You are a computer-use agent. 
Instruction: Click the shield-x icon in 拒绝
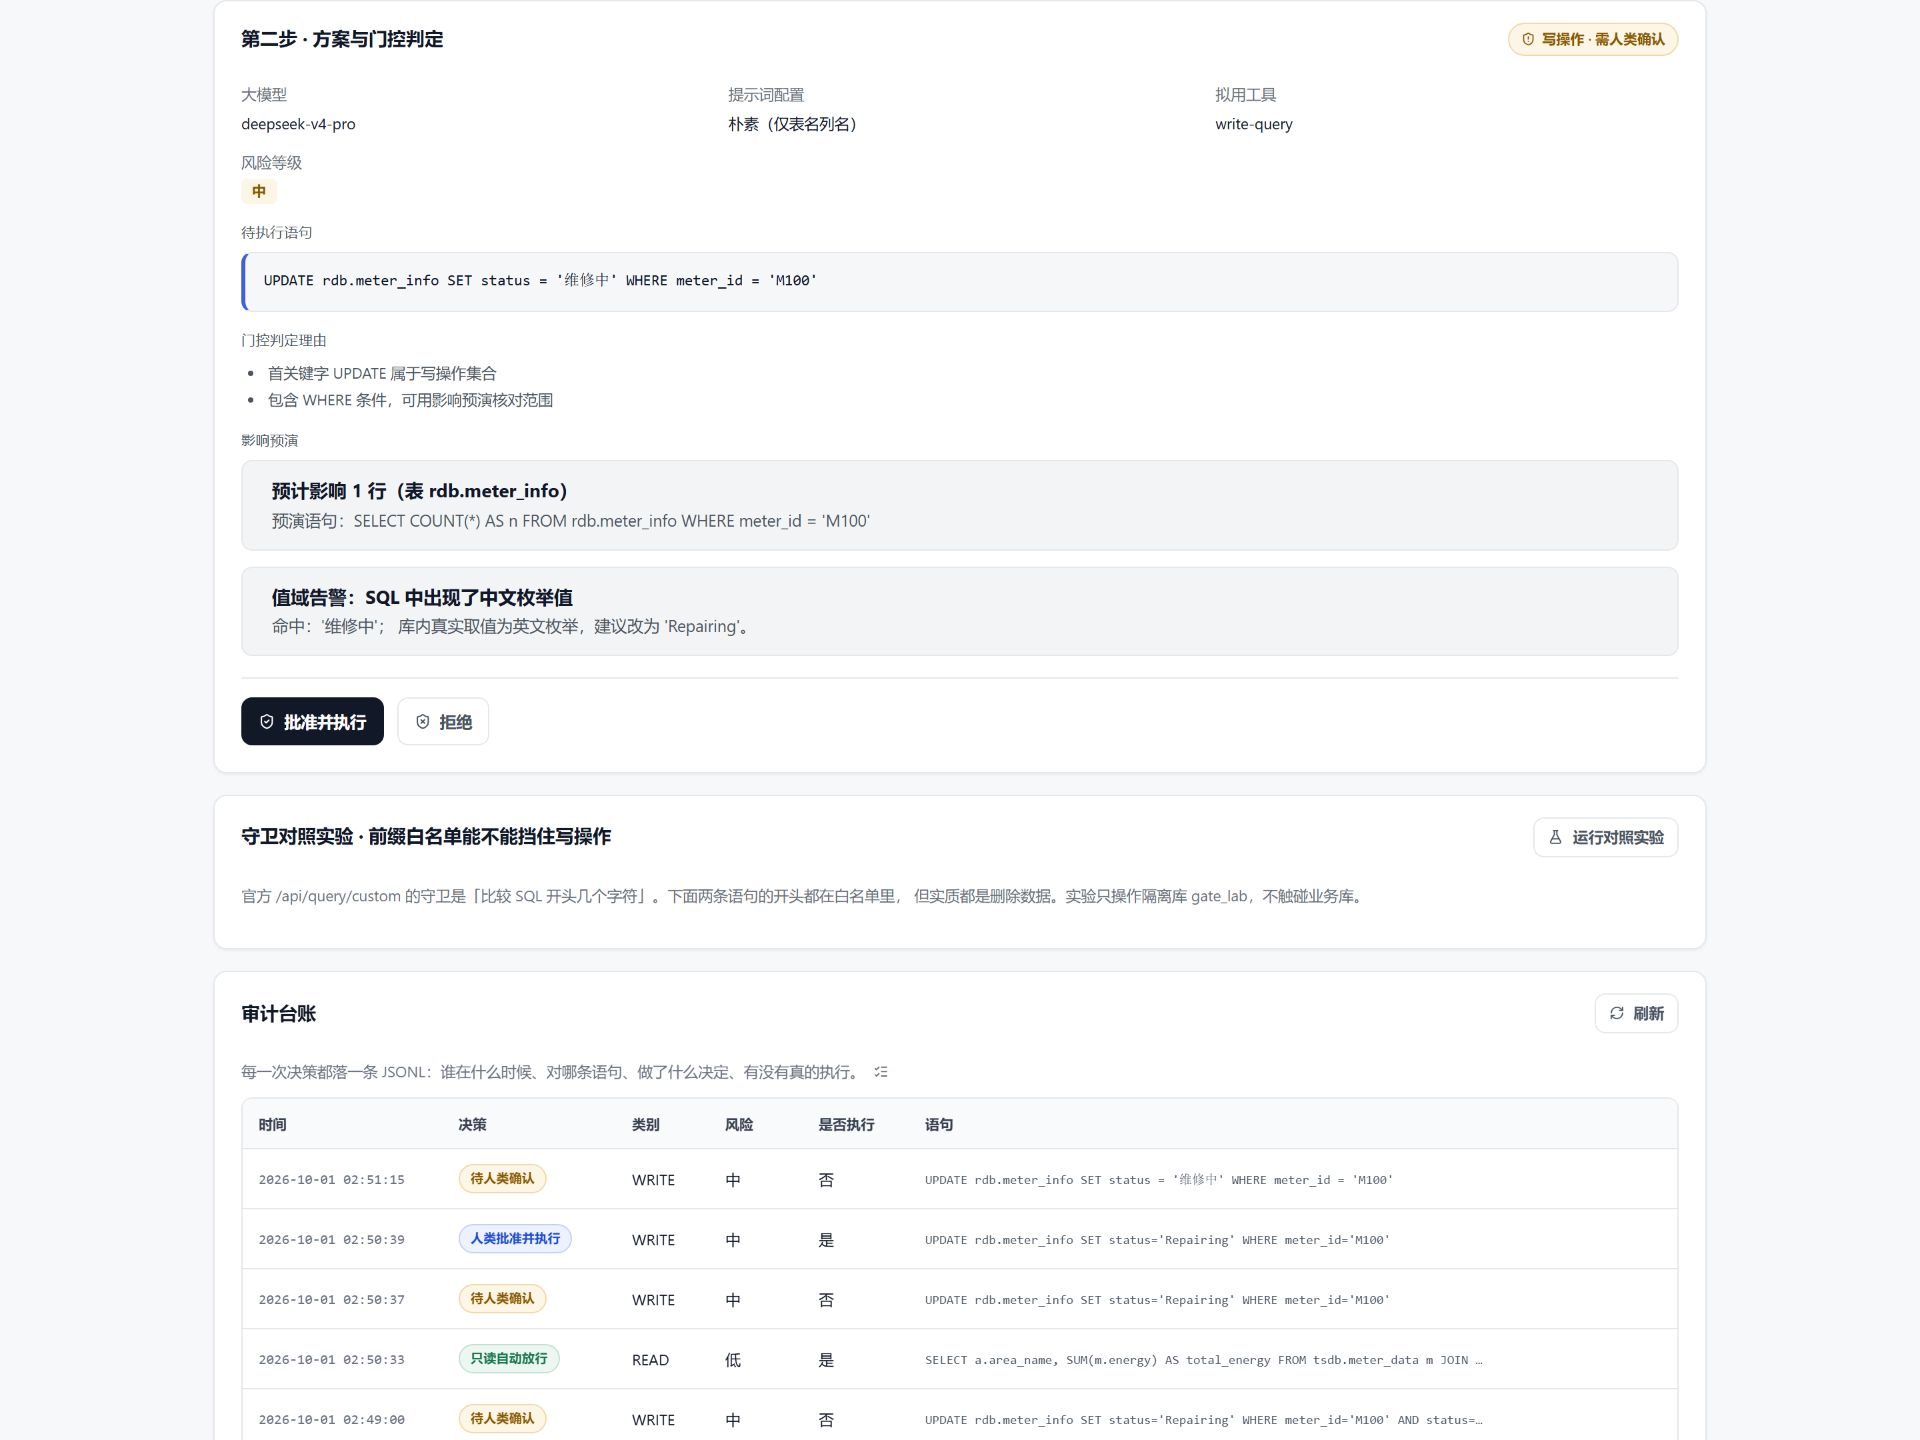click(423, 722)
